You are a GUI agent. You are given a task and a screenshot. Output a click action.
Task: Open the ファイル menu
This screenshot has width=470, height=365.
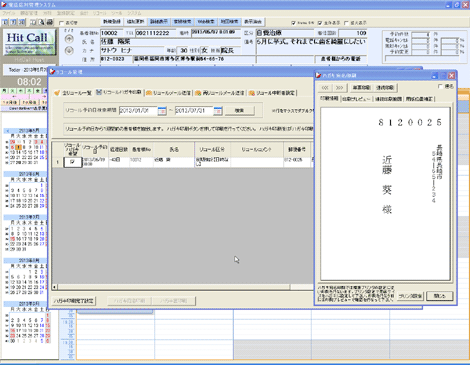(9, 13)
